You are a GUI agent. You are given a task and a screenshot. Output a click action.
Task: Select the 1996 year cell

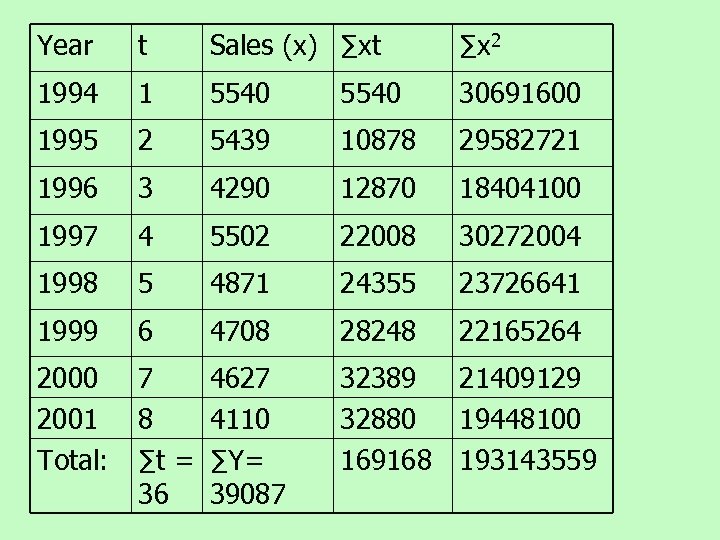pos(67,188)
